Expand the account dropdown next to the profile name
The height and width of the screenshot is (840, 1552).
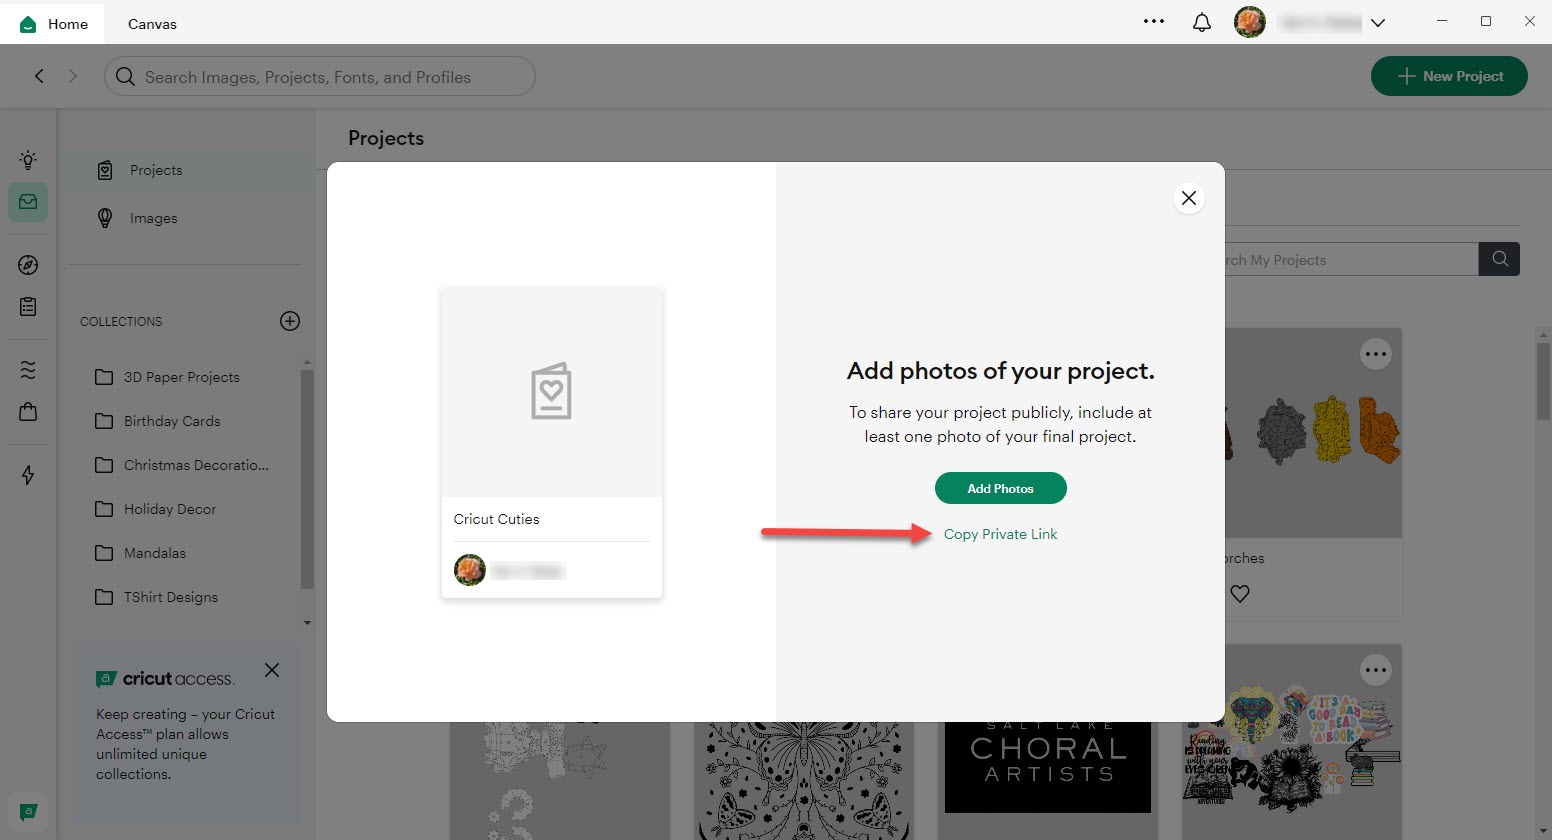(x=1378, y=21)
